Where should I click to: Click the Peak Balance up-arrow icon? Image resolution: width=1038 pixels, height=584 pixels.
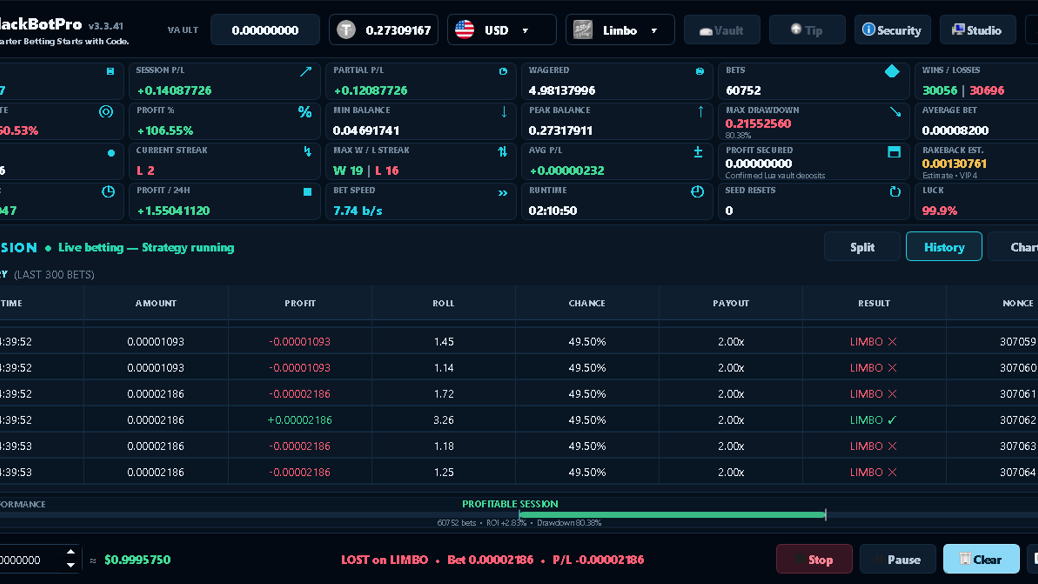click(700, 112)
